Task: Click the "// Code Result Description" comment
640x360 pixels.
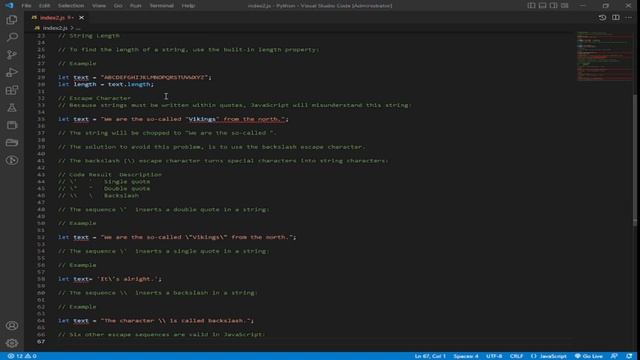Action: 109,174
